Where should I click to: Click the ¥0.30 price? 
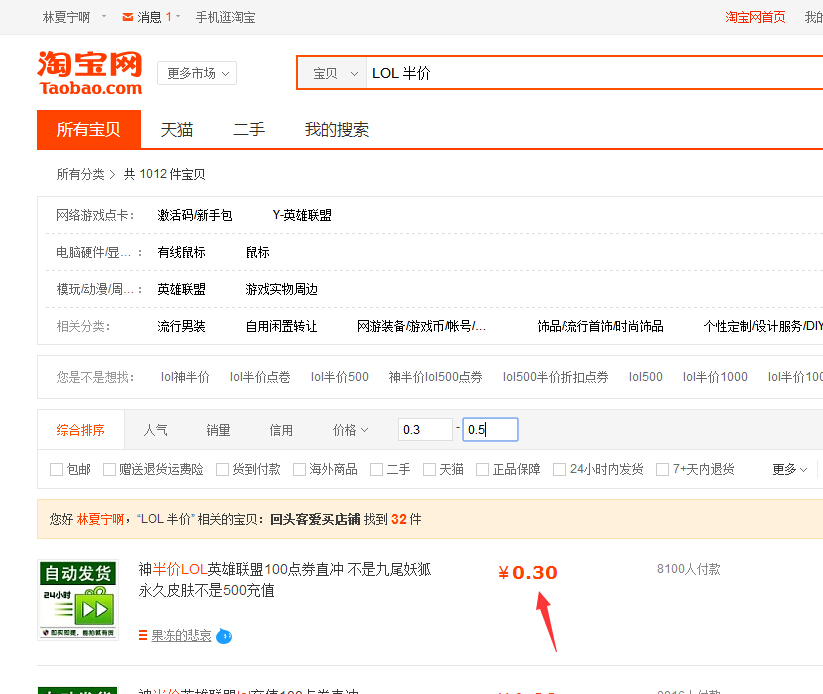click(x=527, y=572)
